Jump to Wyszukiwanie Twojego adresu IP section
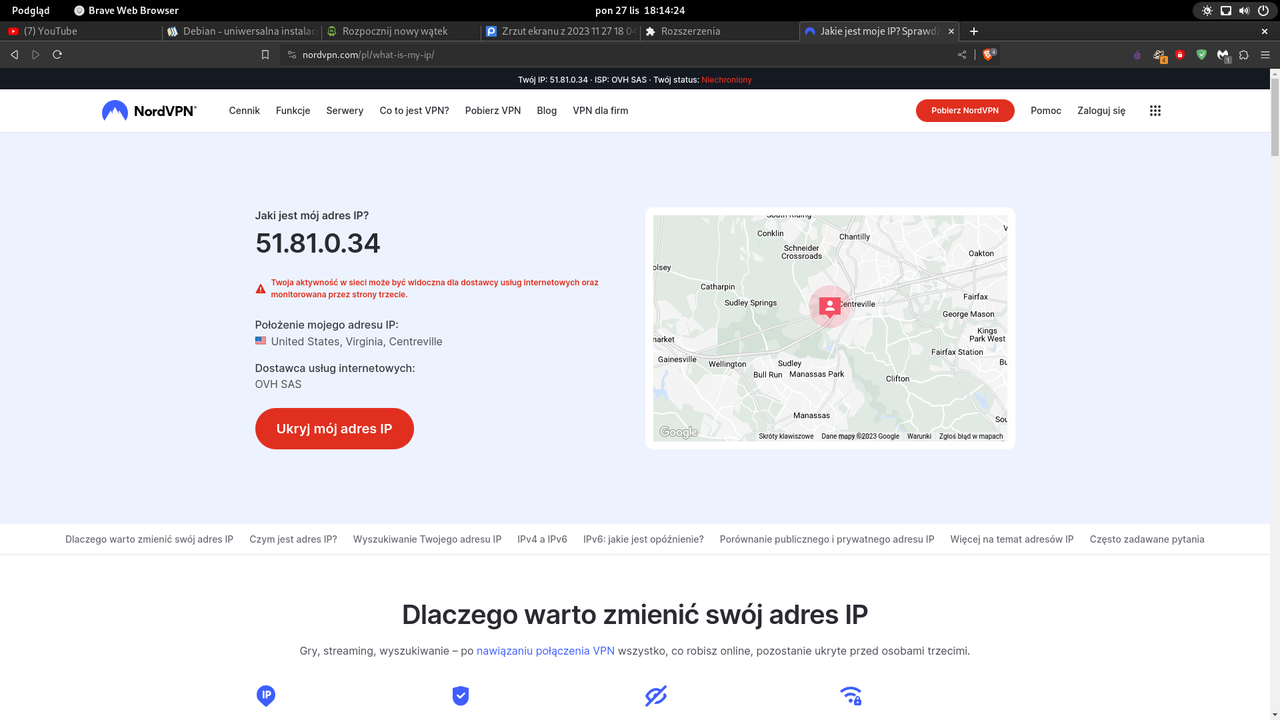Image resolution: width=1280 pixels, height=720 pixels. (427, 539)
